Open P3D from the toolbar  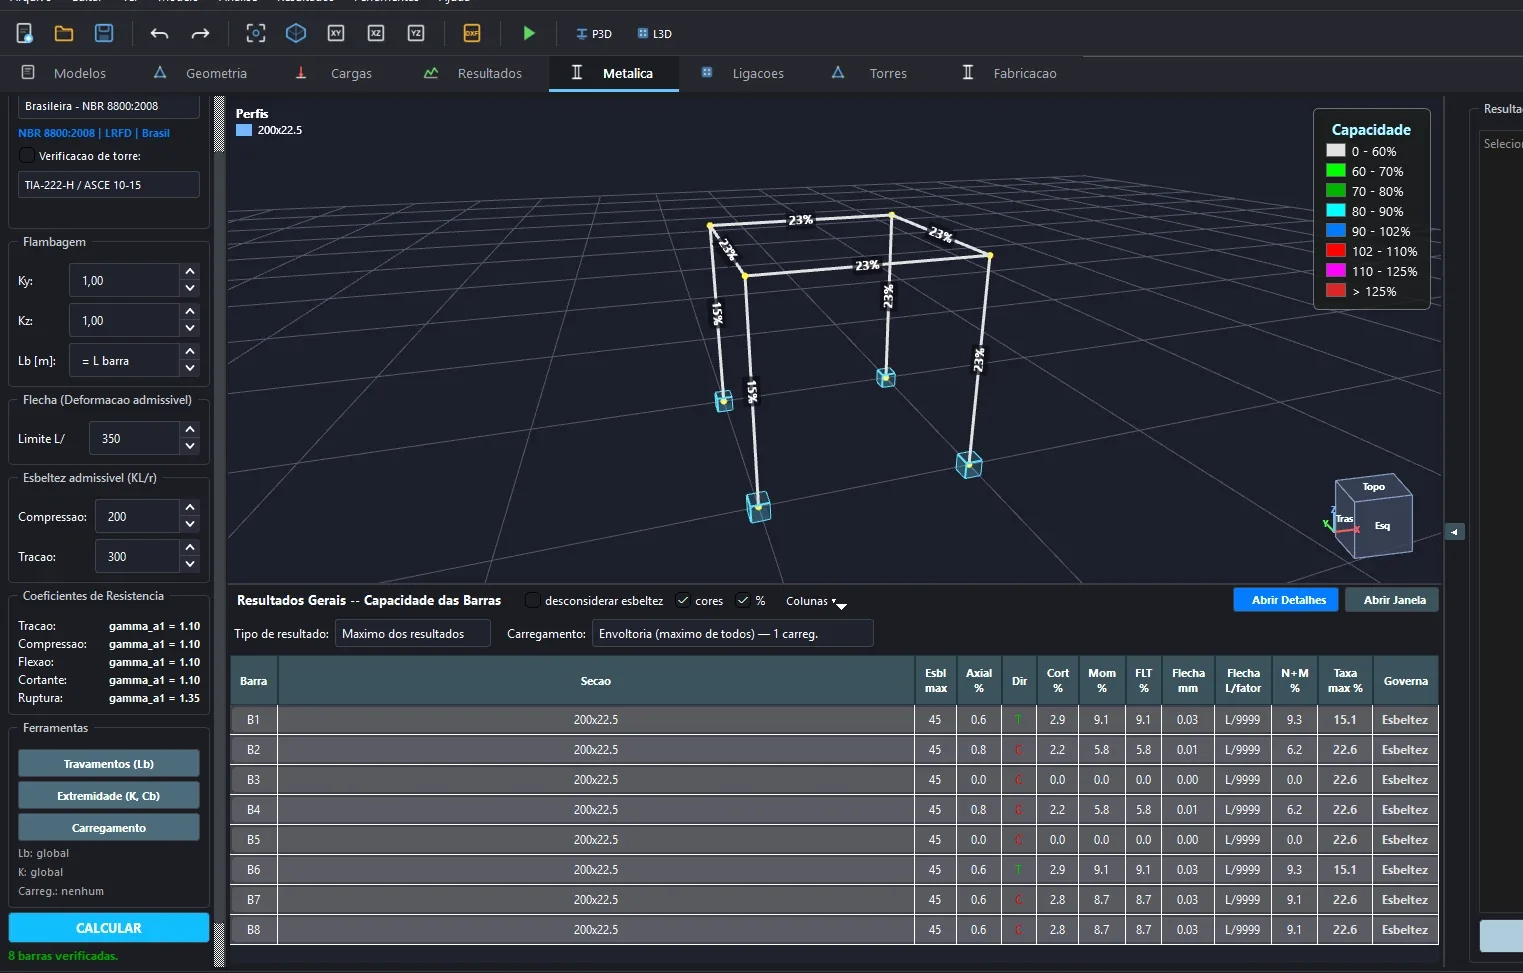click(594, 34)
